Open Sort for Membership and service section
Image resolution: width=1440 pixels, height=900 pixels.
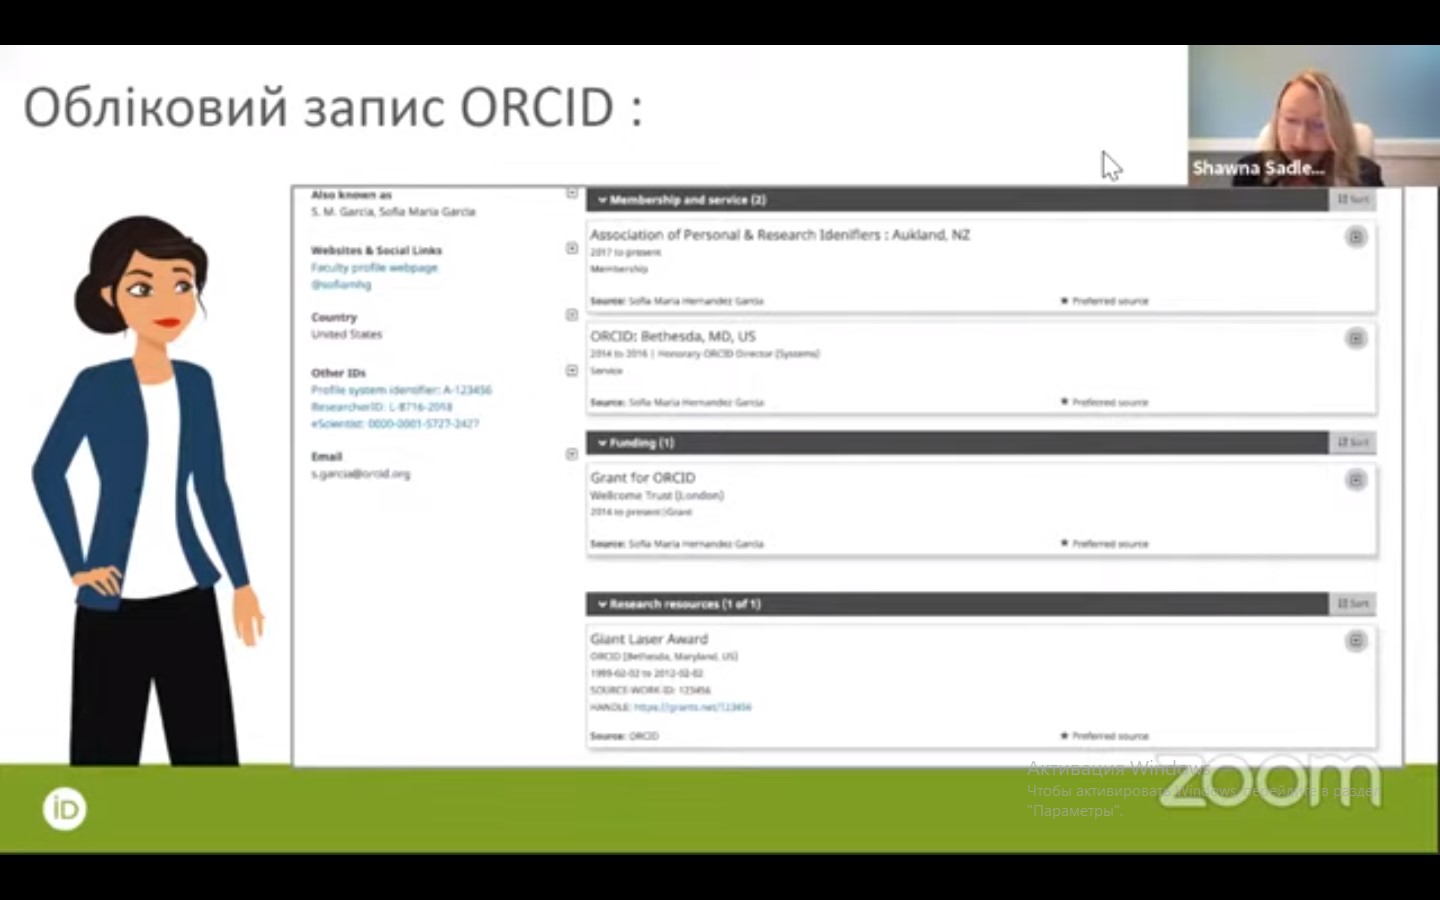tap(1353, 200)
